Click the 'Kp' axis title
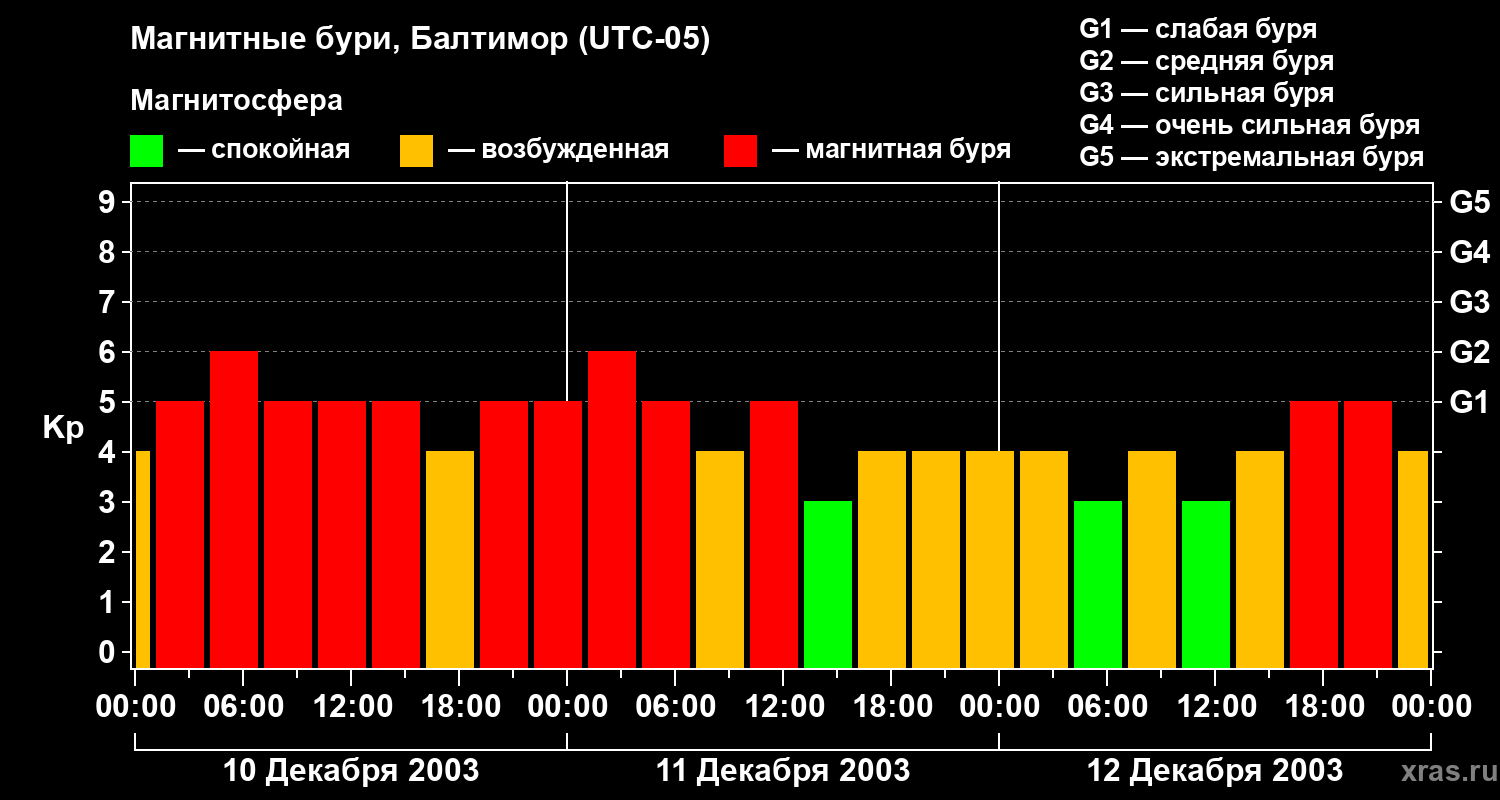The width and height of the screenshot is (1500, 800). coord(63,427)
